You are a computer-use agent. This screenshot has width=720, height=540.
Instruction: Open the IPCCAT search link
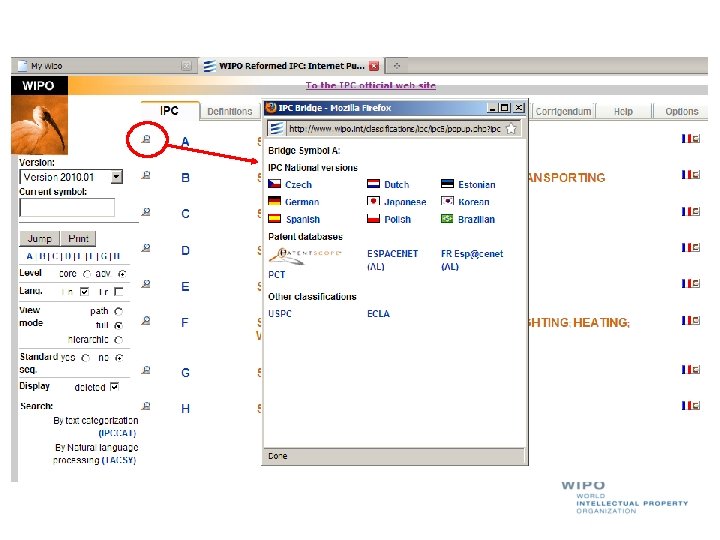(118, 433)
